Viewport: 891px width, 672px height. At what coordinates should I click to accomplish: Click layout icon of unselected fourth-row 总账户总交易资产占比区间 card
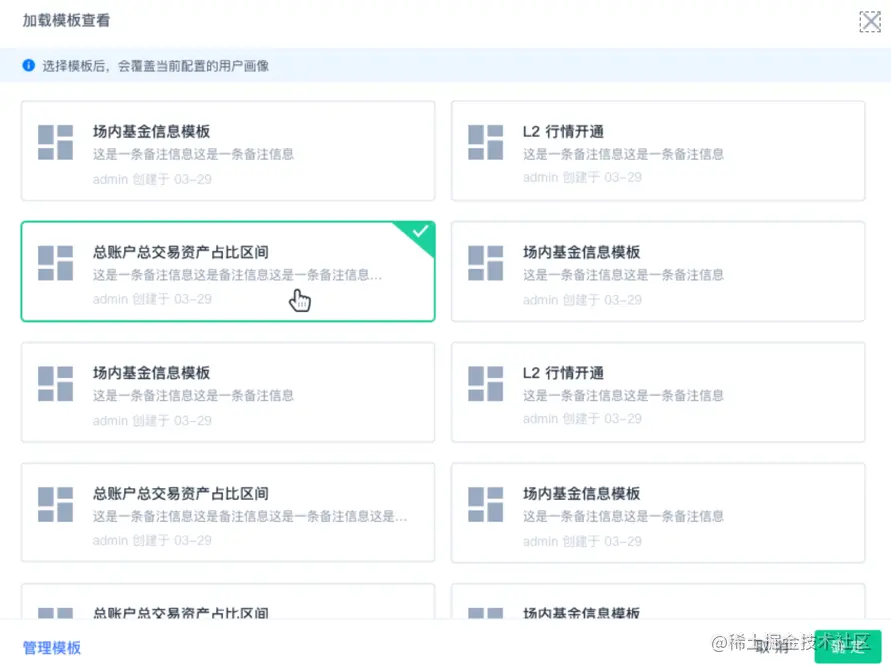[x=55, y=504]
